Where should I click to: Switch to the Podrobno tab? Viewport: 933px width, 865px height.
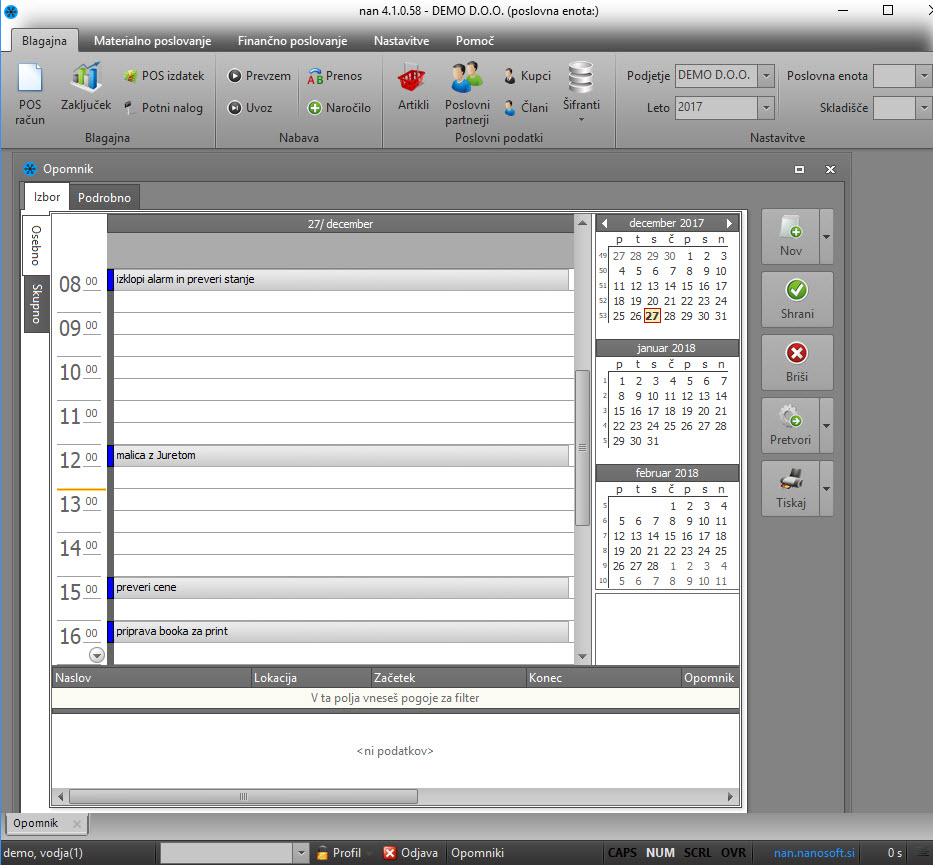105,198
